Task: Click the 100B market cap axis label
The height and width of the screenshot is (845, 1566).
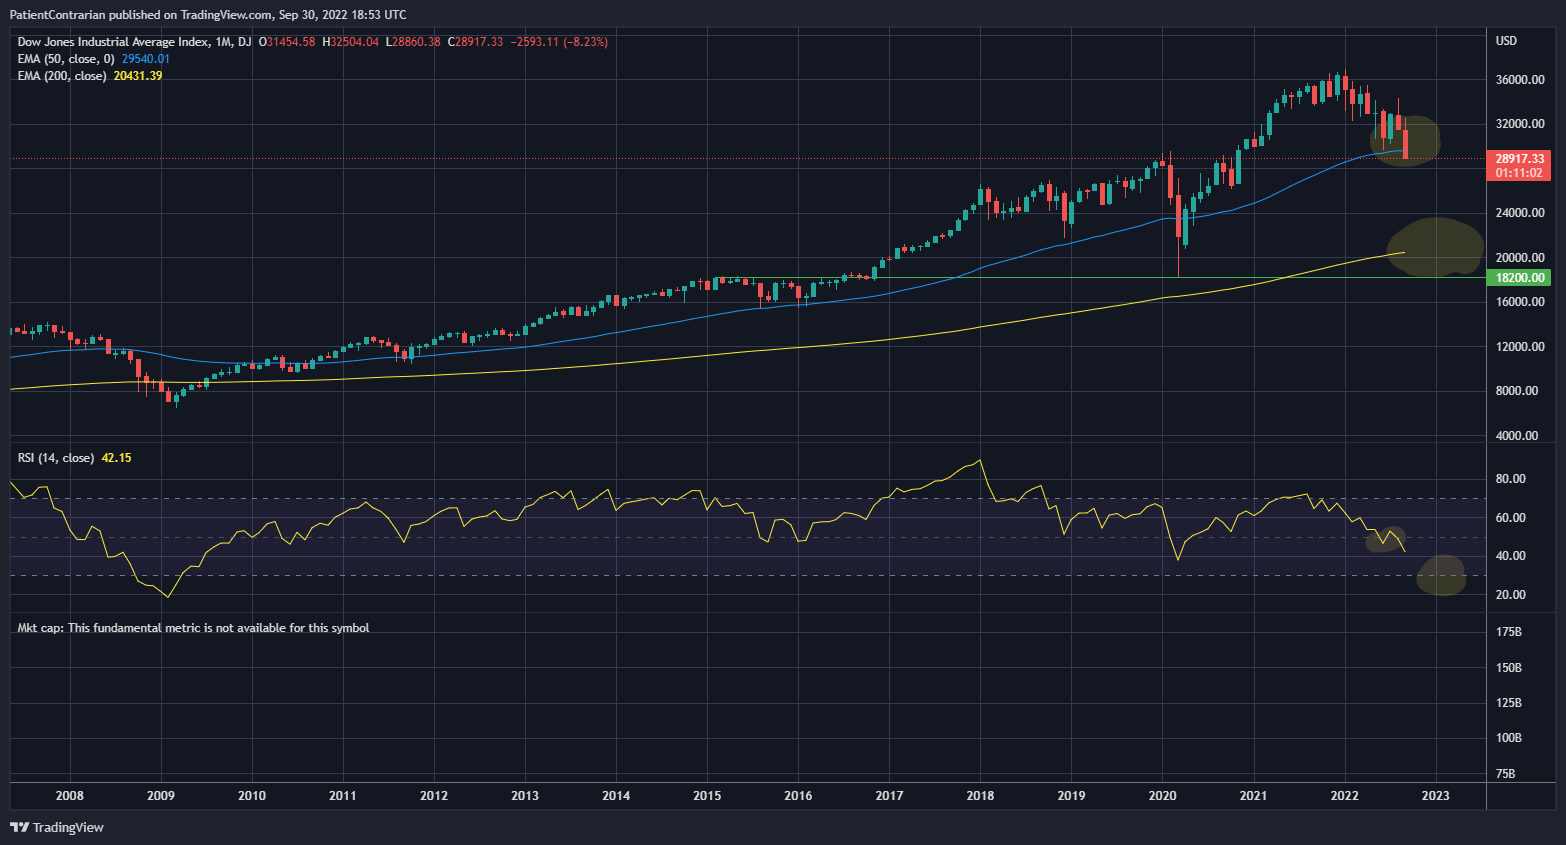Action: click(x=1509, y=738)
